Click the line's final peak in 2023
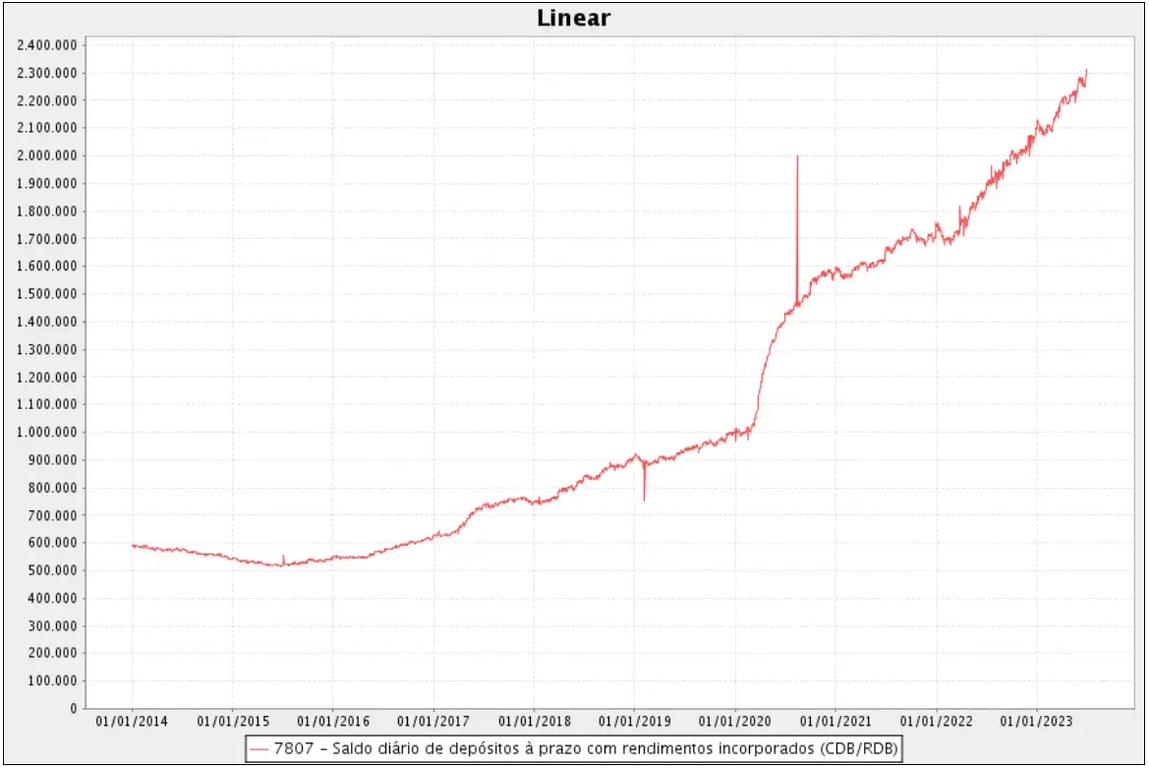This screenshot has width=1149, height=768. 1086,71
